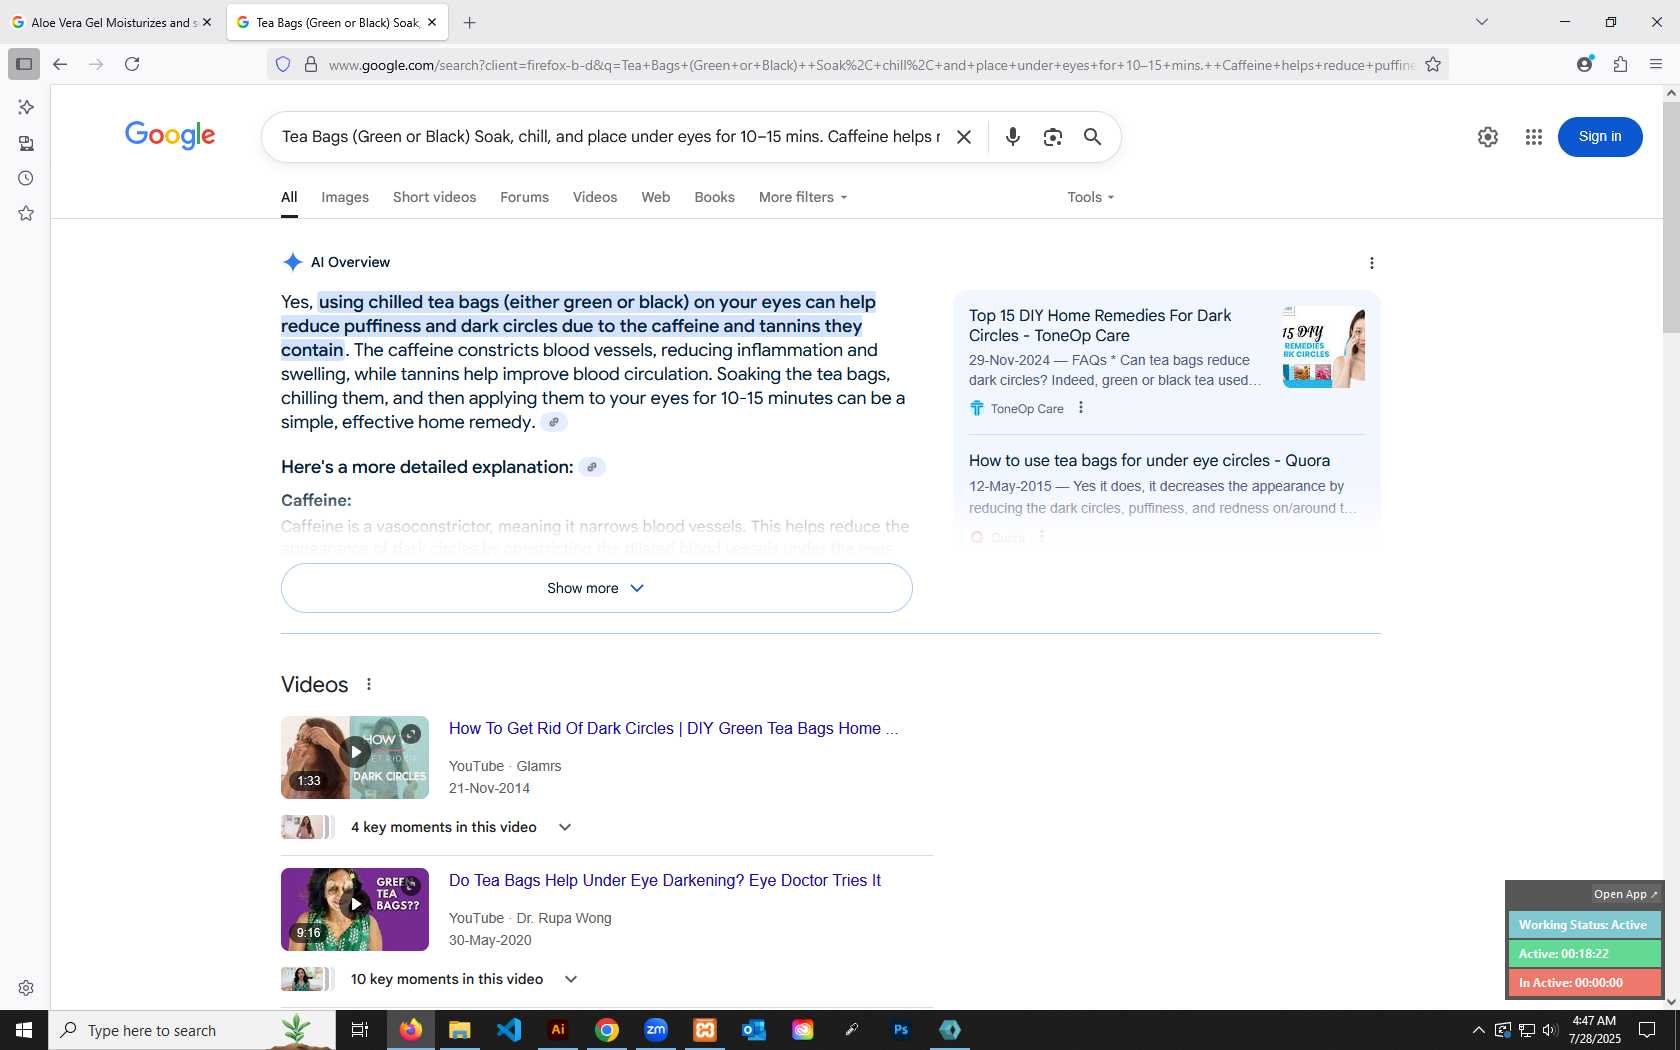The height and width of the screenshot is (1050, 1680).
Task: Open synced tabs sidebar icon
Action: (x=26, y=143)
